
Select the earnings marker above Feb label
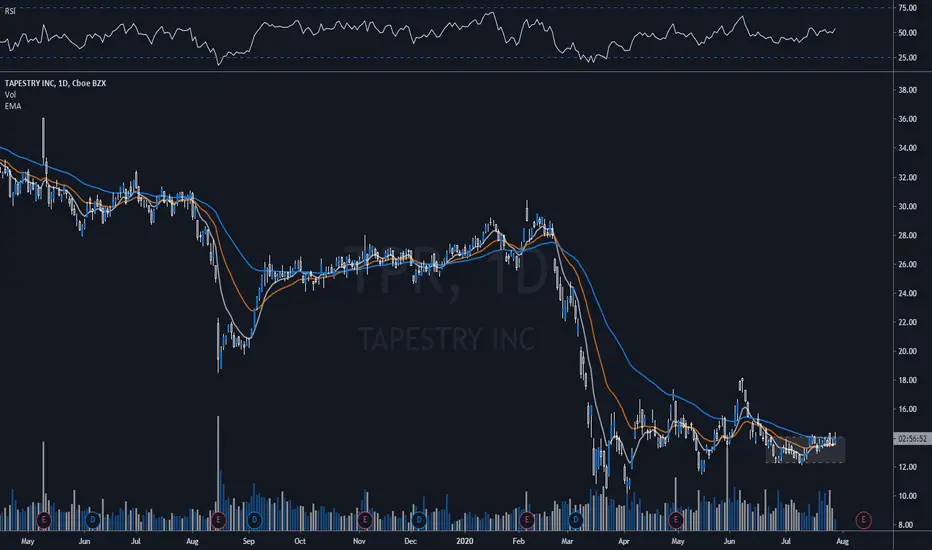pyautogui.click(x=527, y=520)
